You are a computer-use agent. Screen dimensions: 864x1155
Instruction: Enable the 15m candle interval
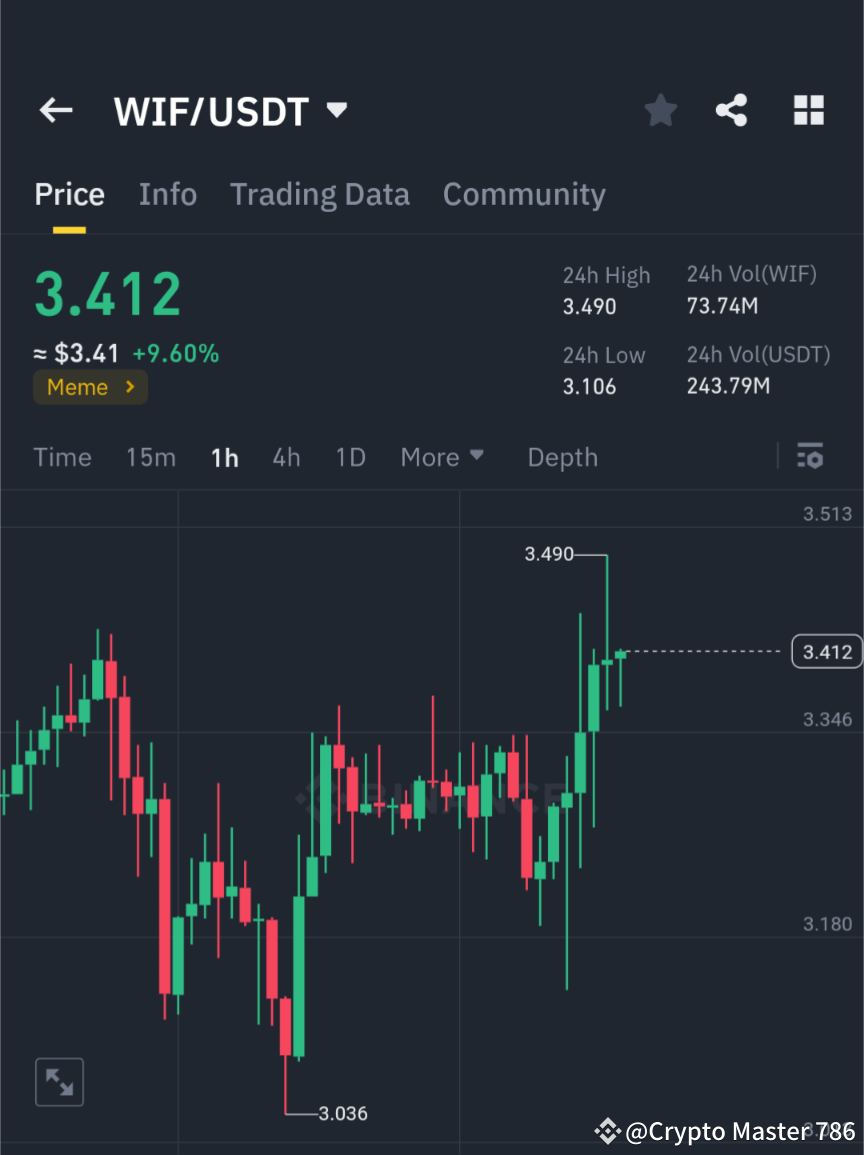(150, 457)
